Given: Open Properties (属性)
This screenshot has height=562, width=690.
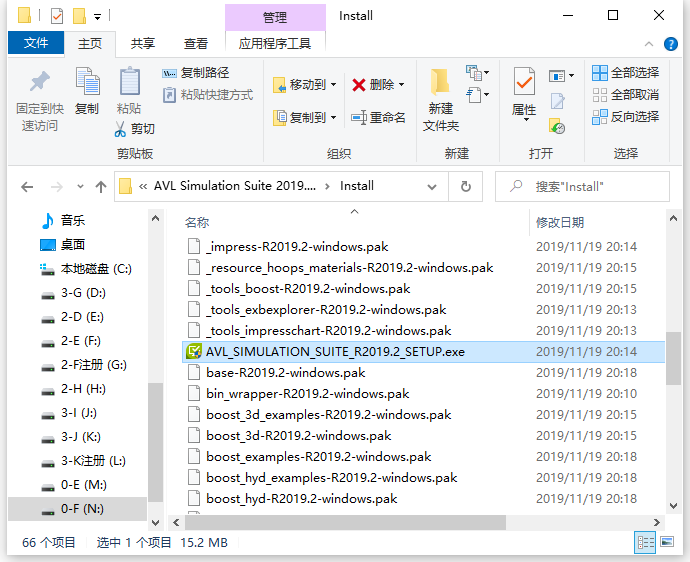Looking at the screenshot, I should click(x=524, y=95).
